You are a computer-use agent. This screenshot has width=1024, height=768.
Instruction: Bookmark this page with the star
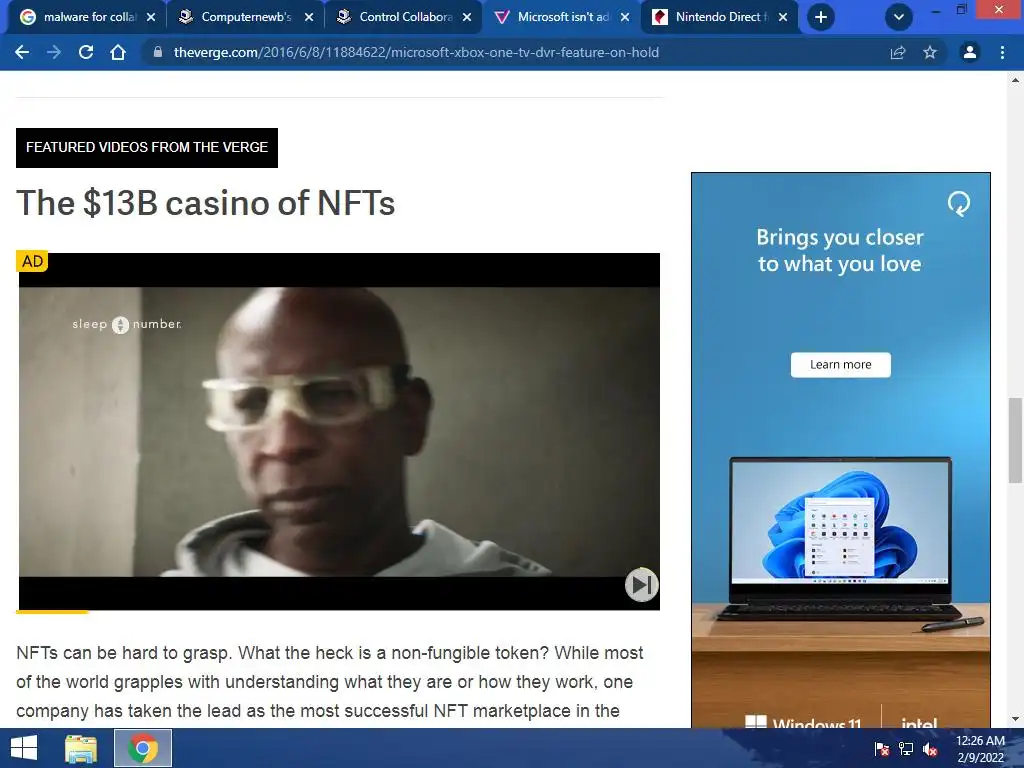930,52
